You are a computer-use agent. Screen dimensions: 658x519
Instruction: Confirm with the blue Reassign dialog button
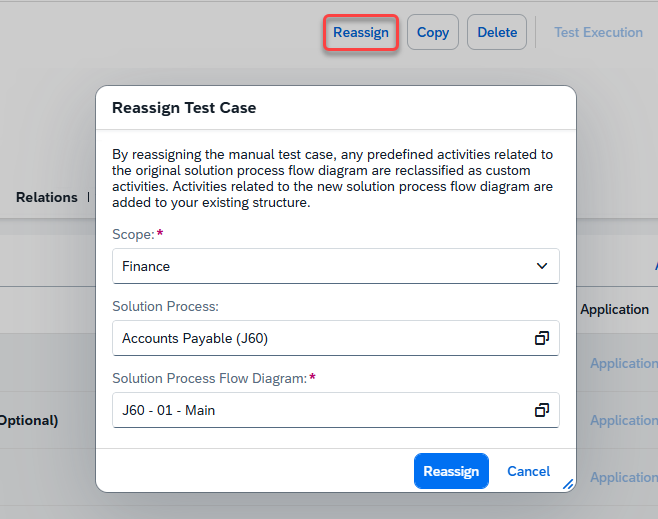451,471
